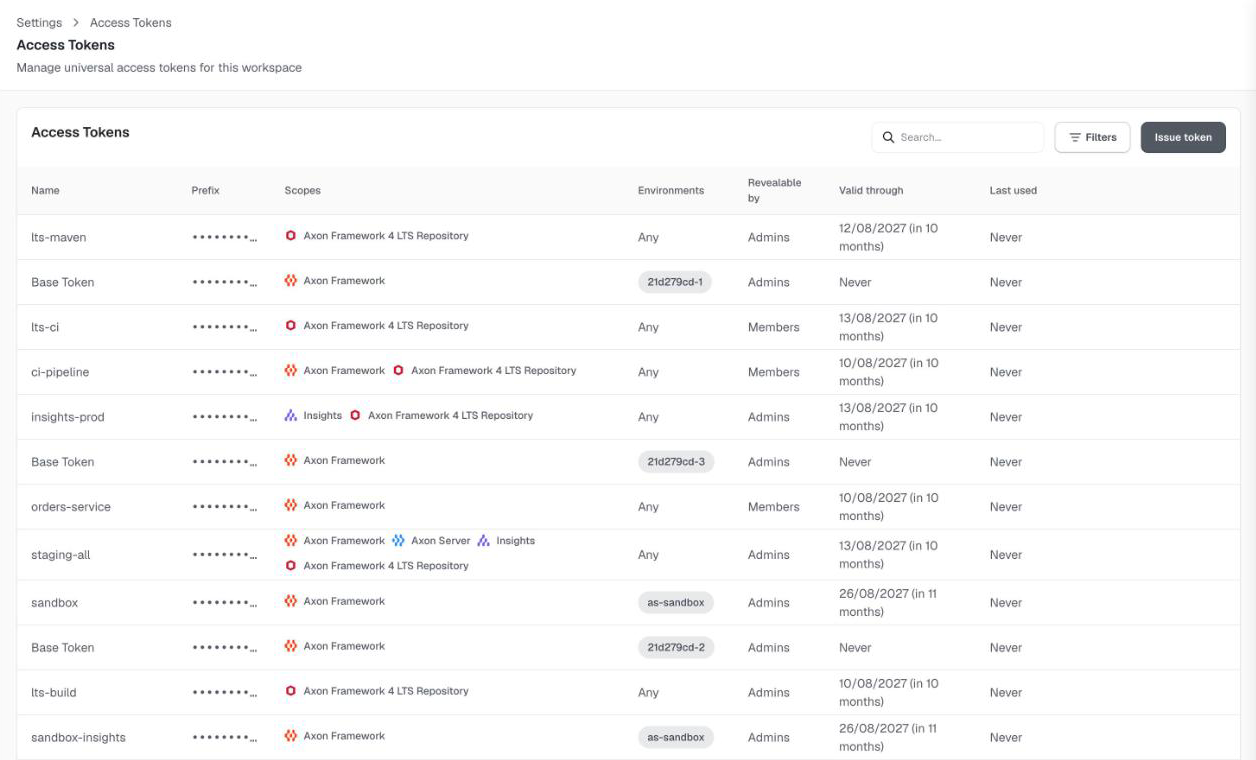Click Axon Framework LTS icon in lts-maven row
Screen dimensions: 1256x760
tap(291, 236)
